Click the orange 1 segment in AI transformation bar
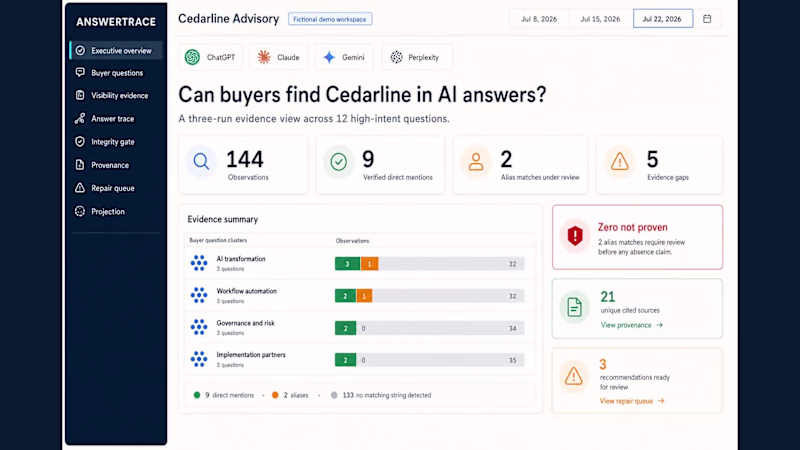Viewport: 800px width, 450px height. click(x=369, y=264)
